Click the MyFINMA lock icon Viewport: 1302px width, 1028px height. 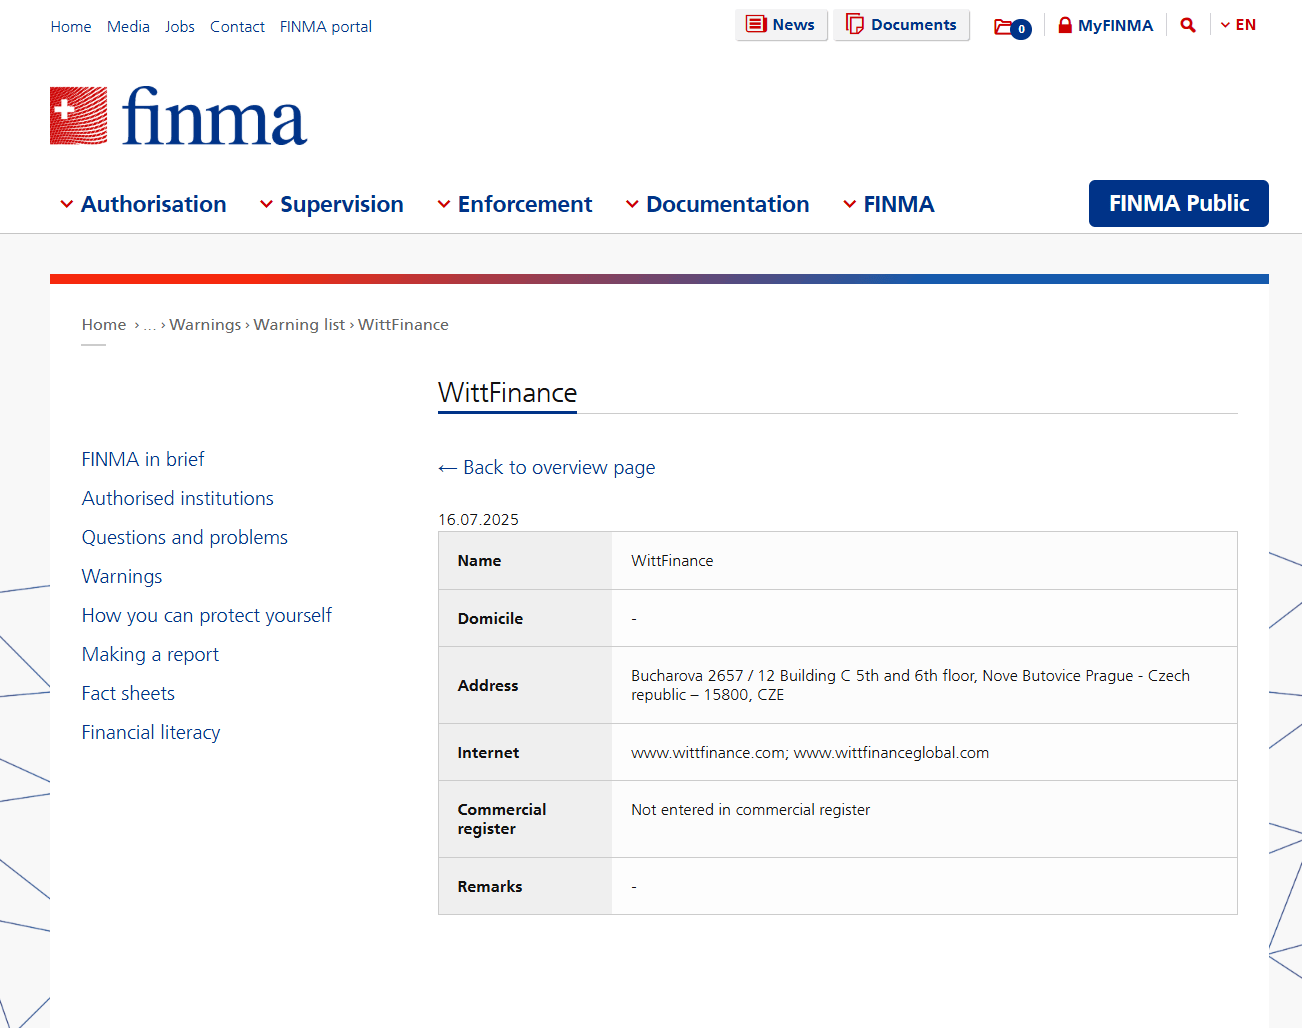click(x=1065, y=25)
